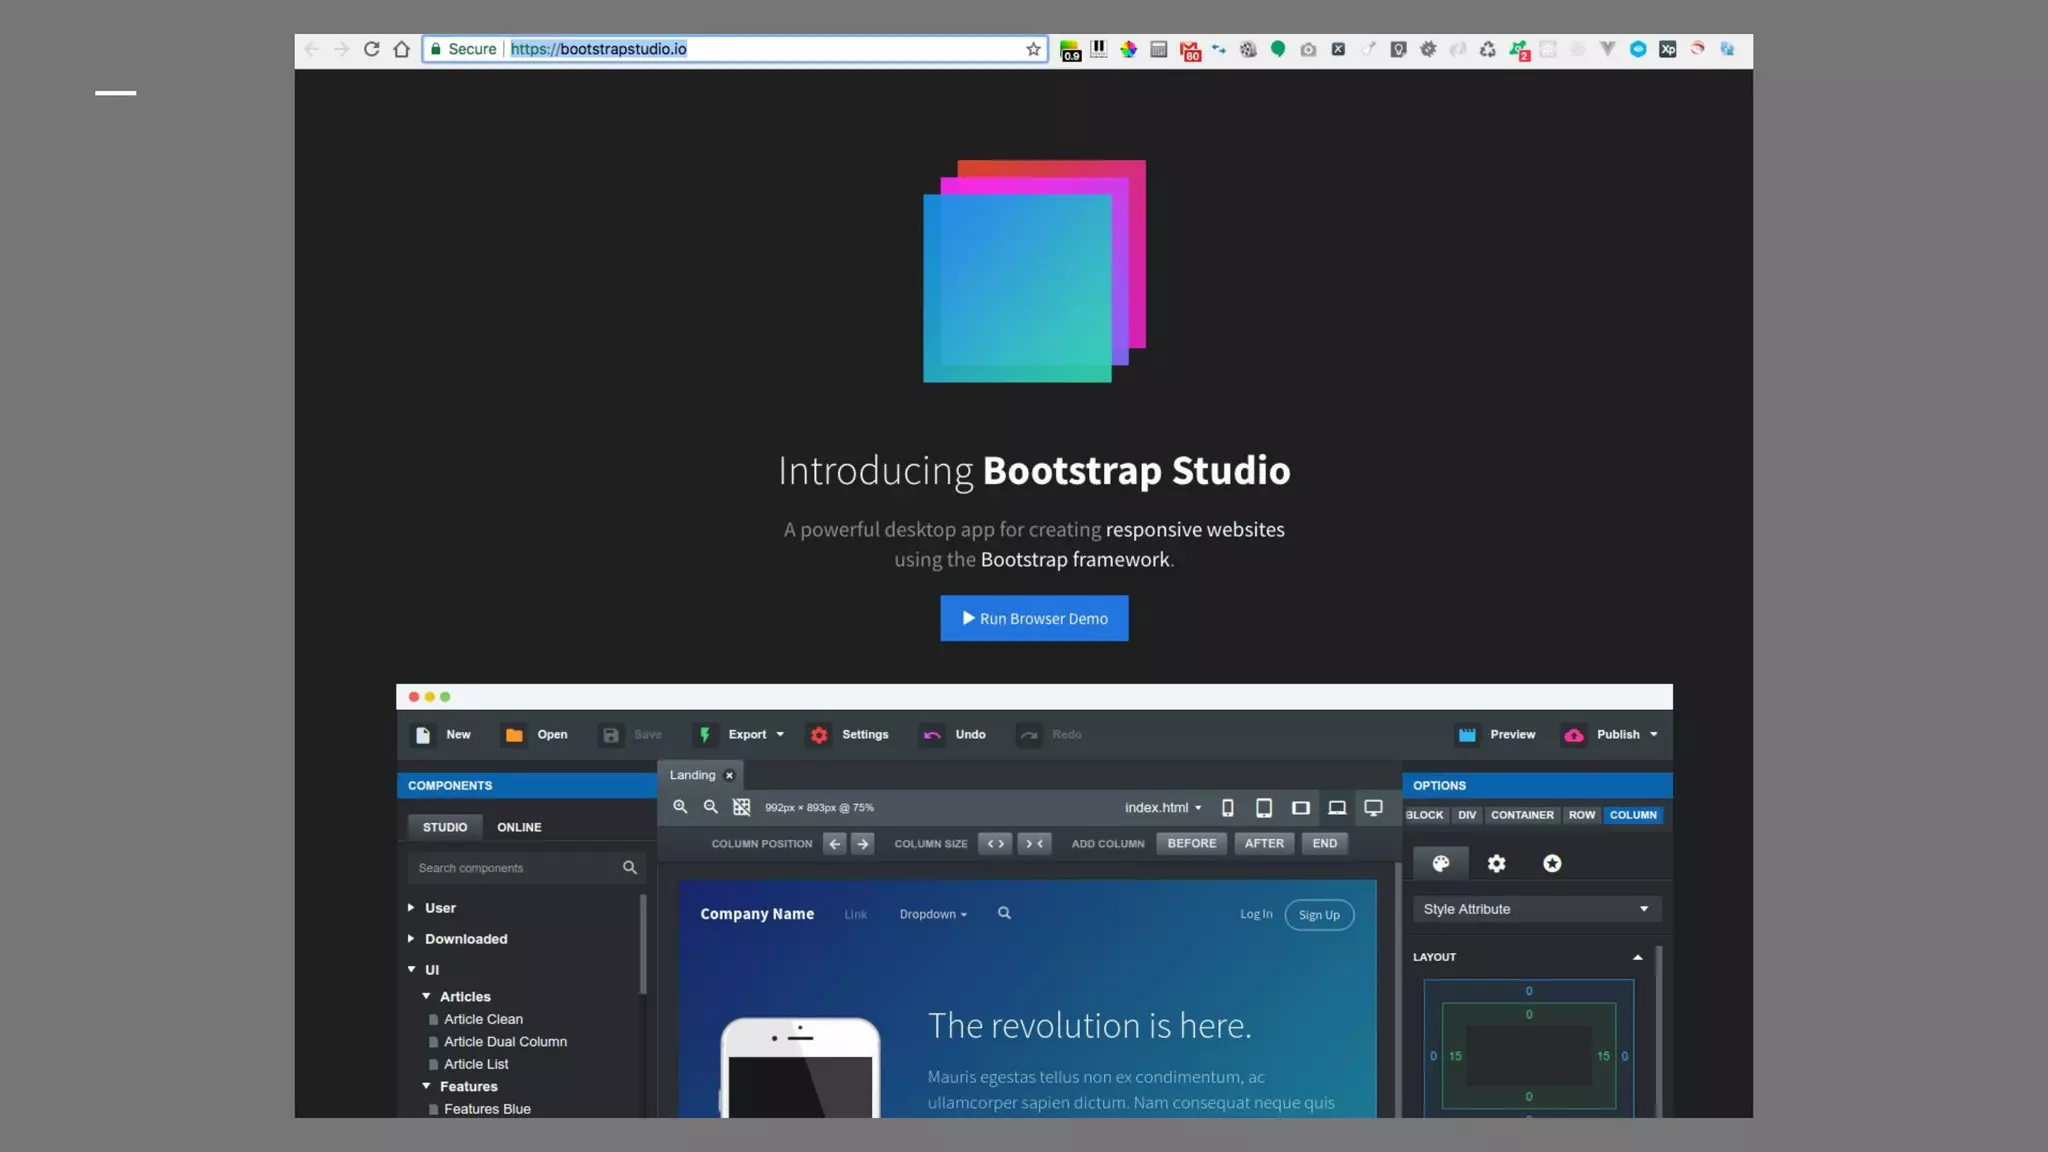Select the Article List component
Screen dimensions: 2048x1152
pos(476,1065)
